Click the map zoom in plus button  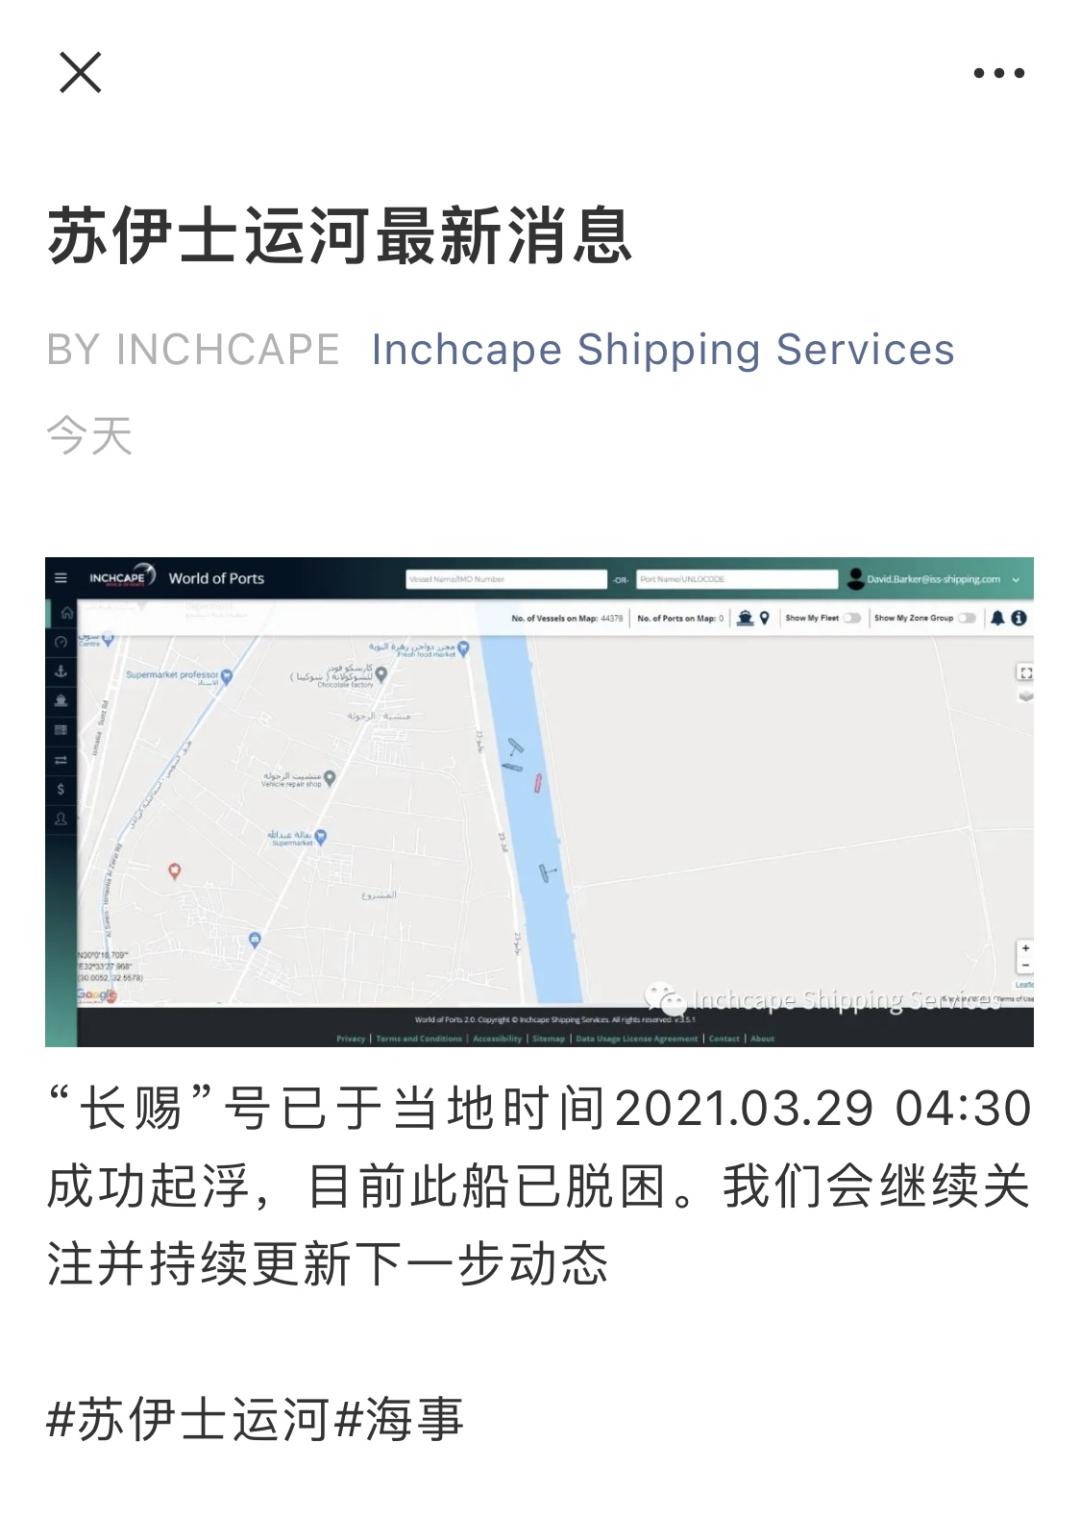coord(1025,948)
